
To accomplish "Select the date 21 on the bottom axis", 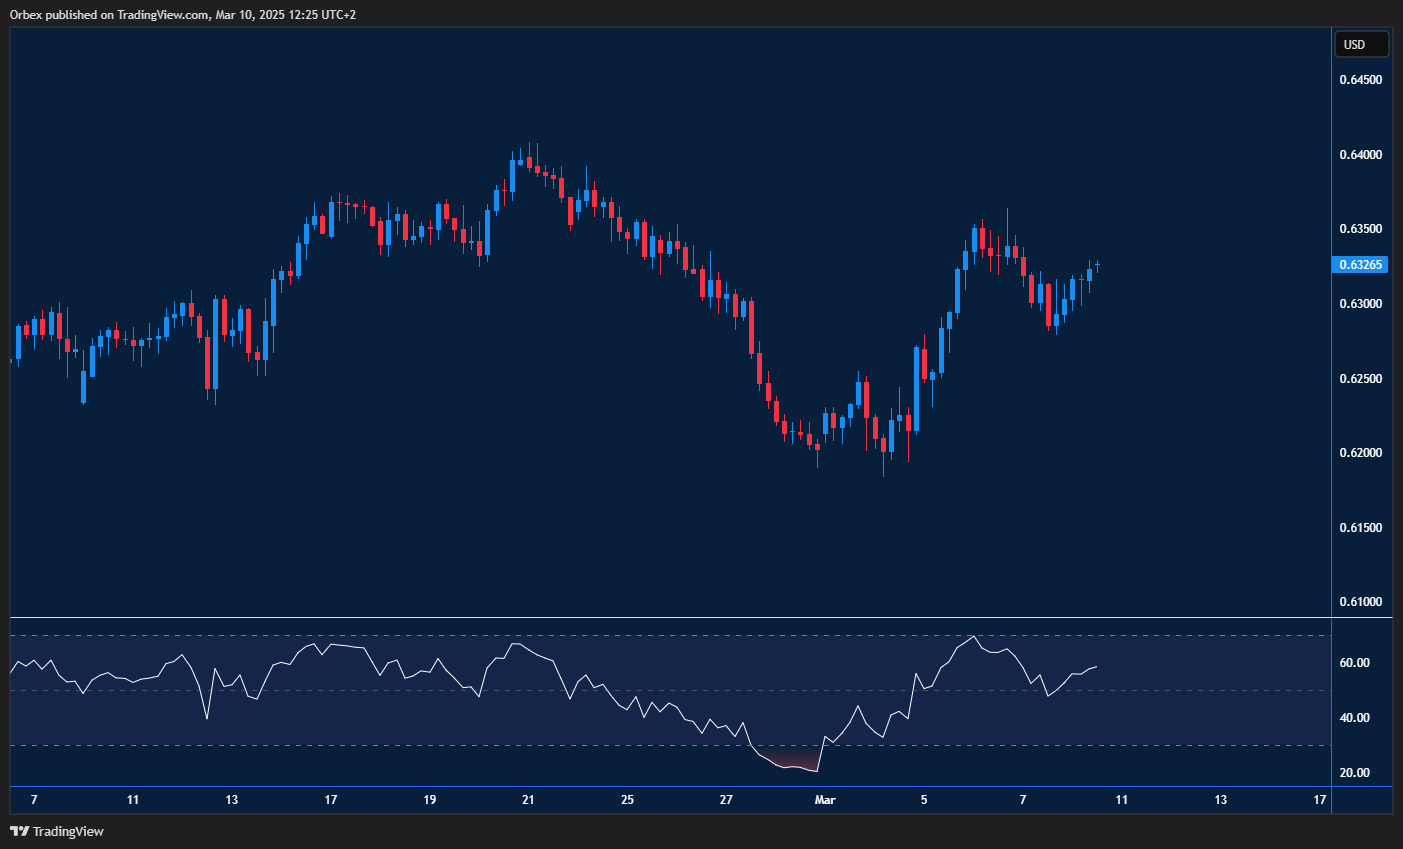I will point(528,800).
